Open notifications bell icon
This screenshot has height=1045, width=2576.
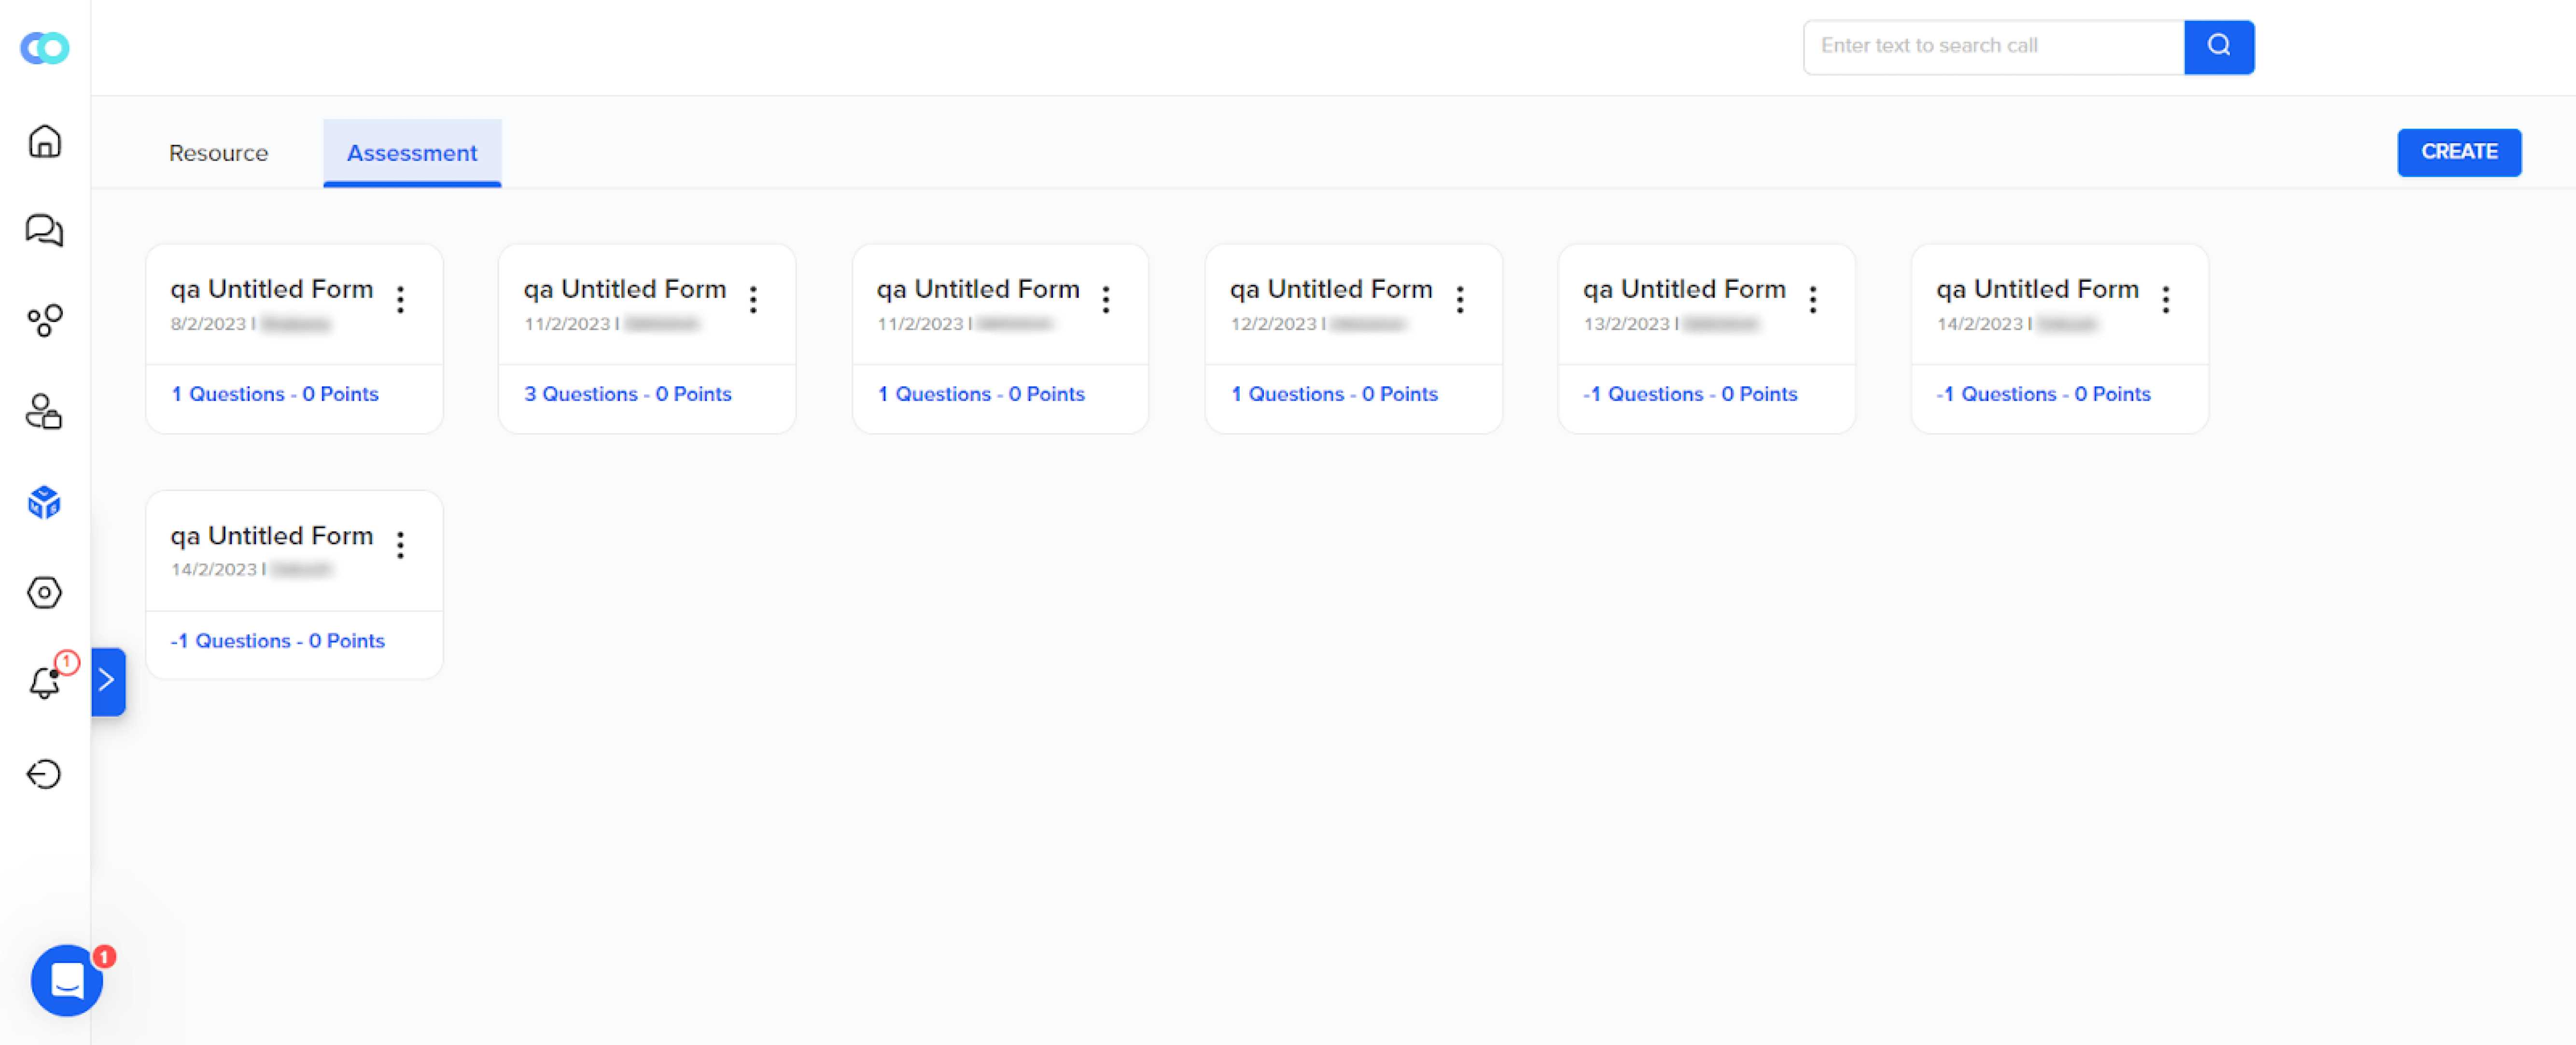coord(44,683)
